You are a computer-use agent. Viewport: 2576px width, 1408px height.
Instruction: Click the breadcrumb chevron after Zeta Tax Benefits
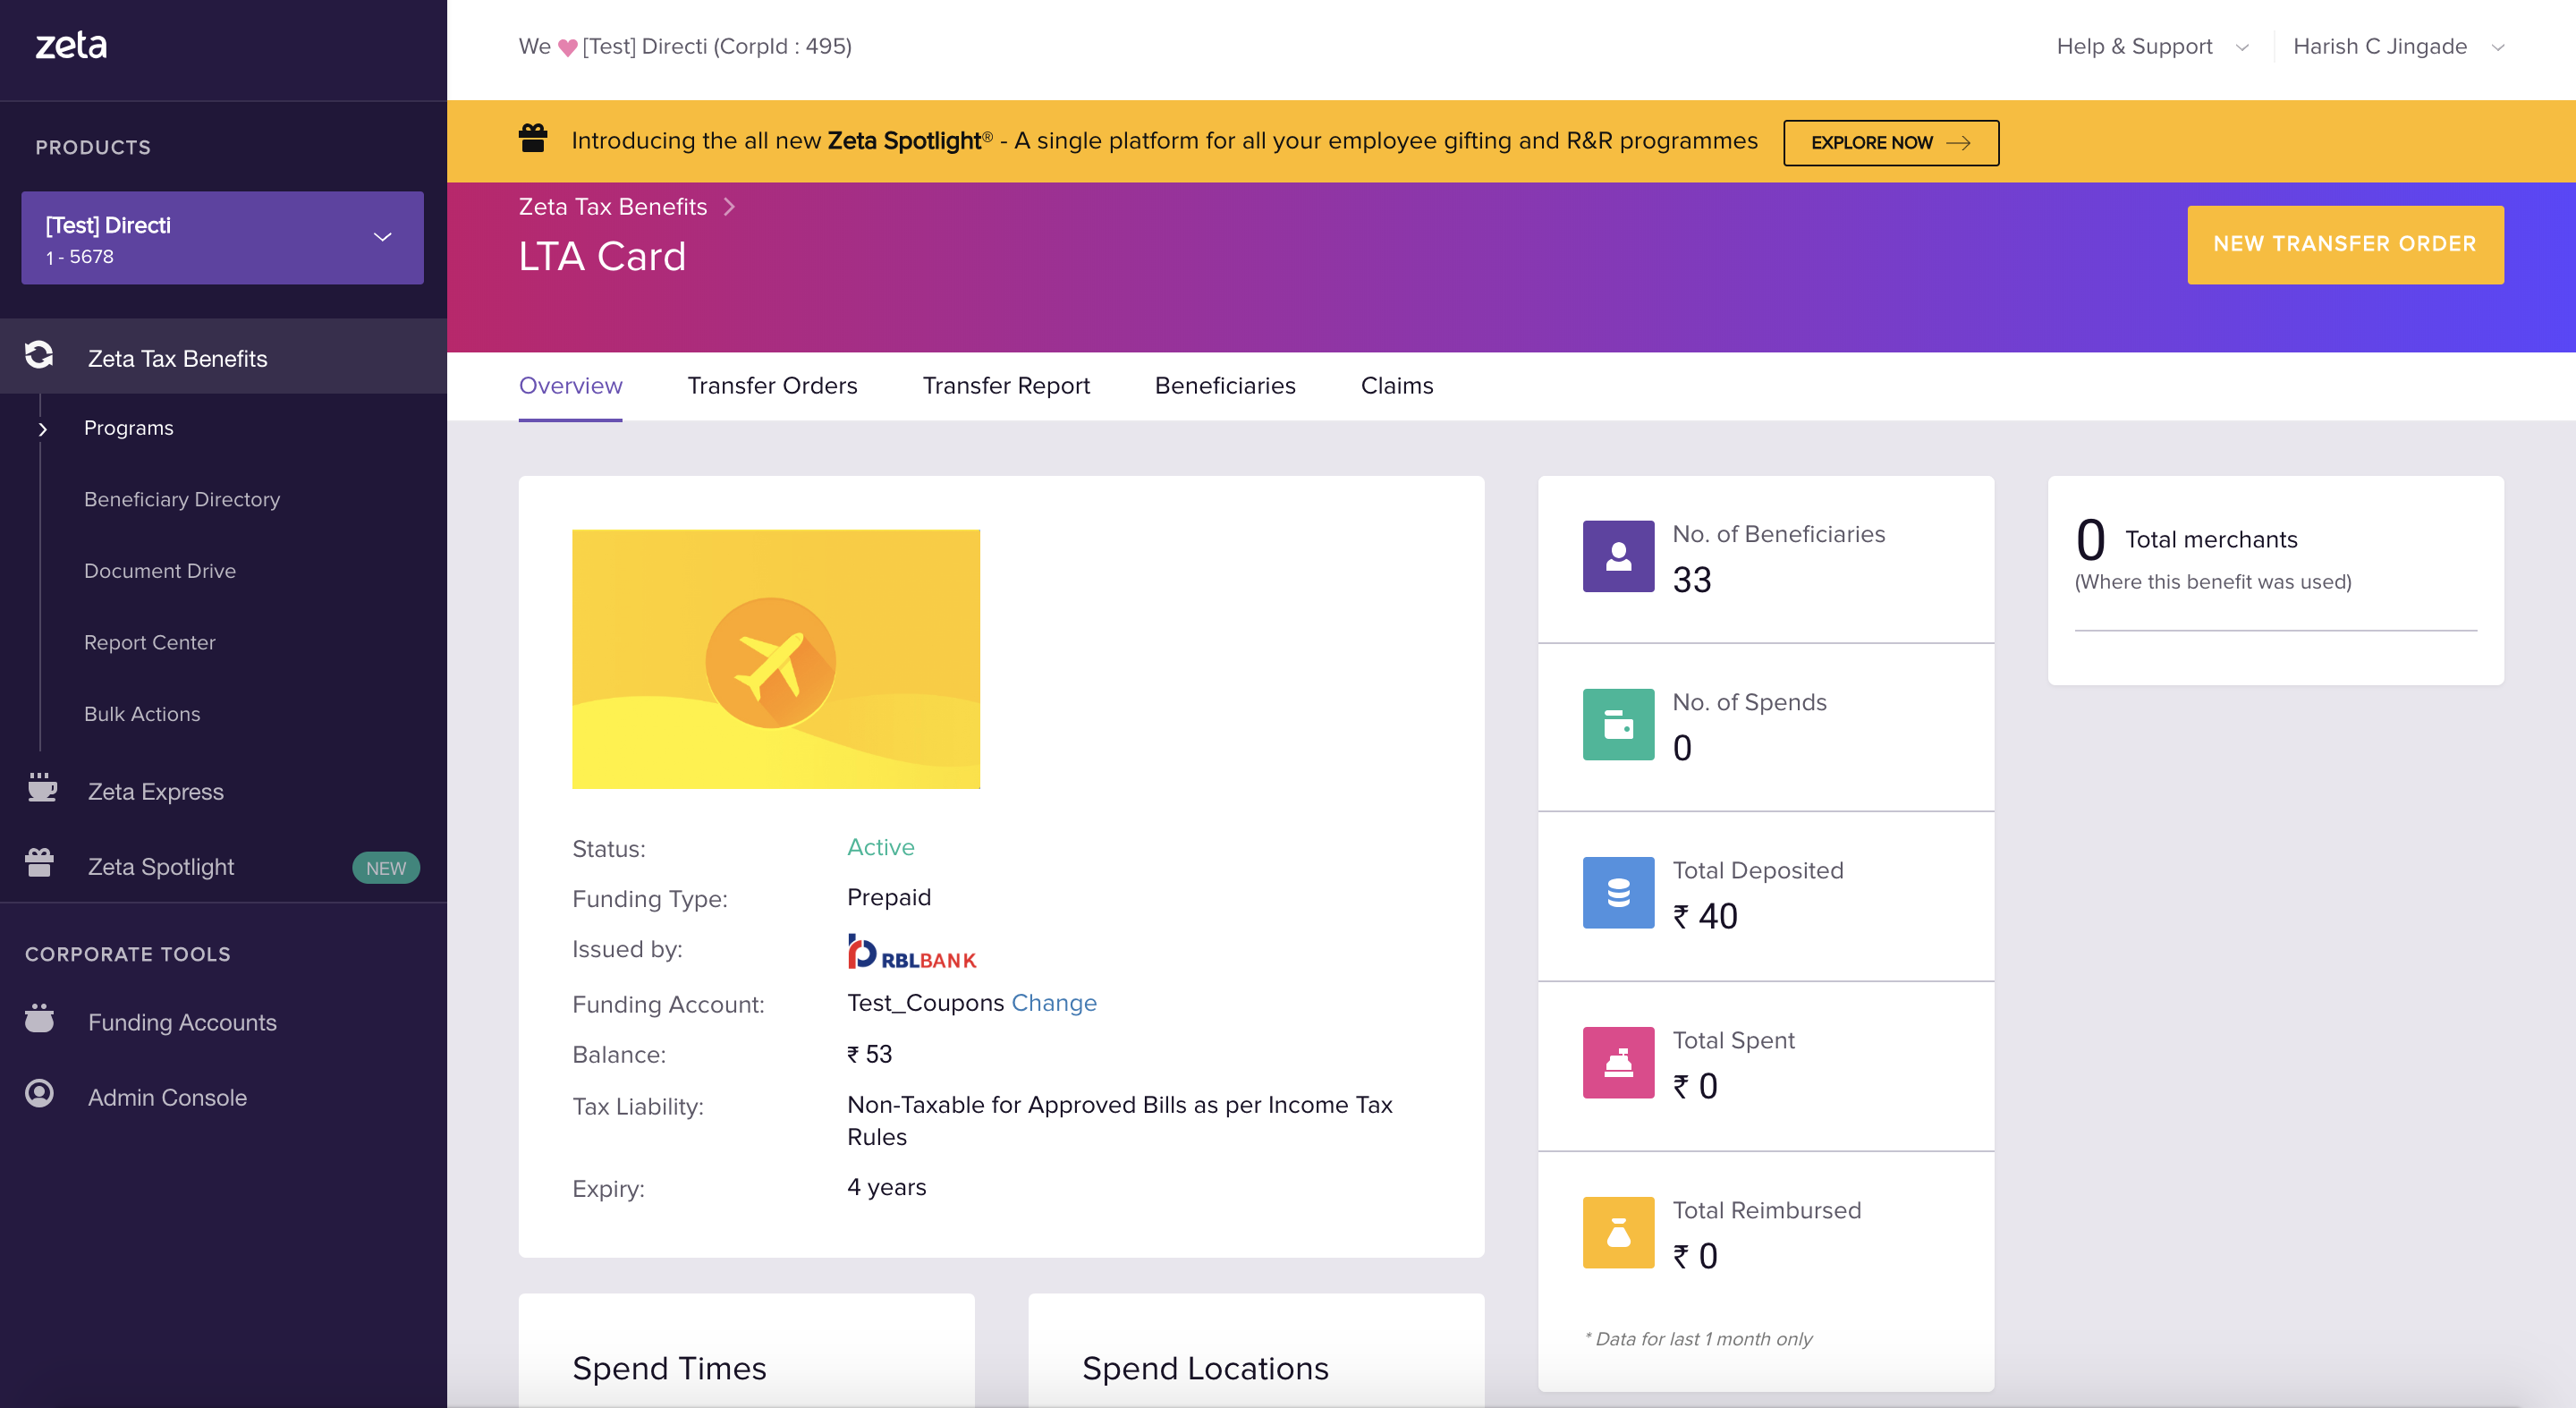coord(729,207)
